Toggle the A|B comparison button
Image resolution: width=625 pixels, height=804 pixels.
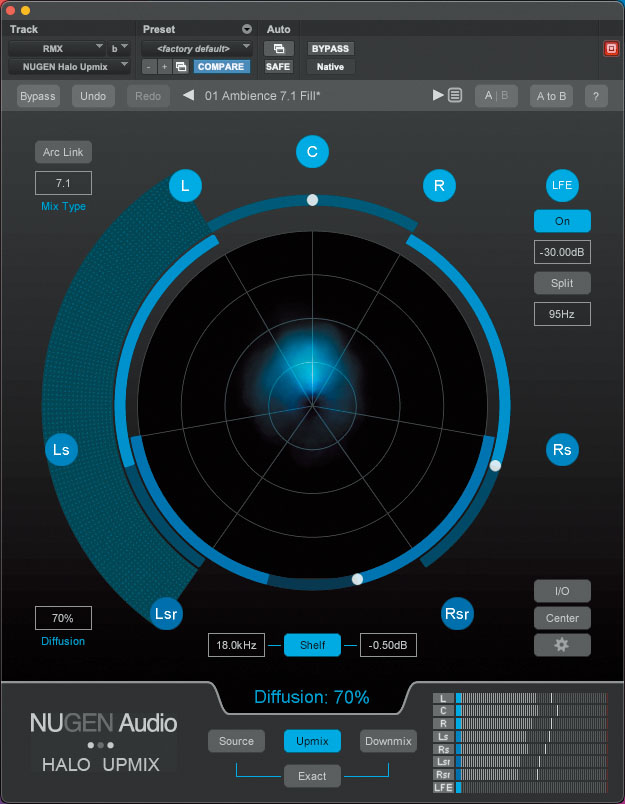pos(496,96)
